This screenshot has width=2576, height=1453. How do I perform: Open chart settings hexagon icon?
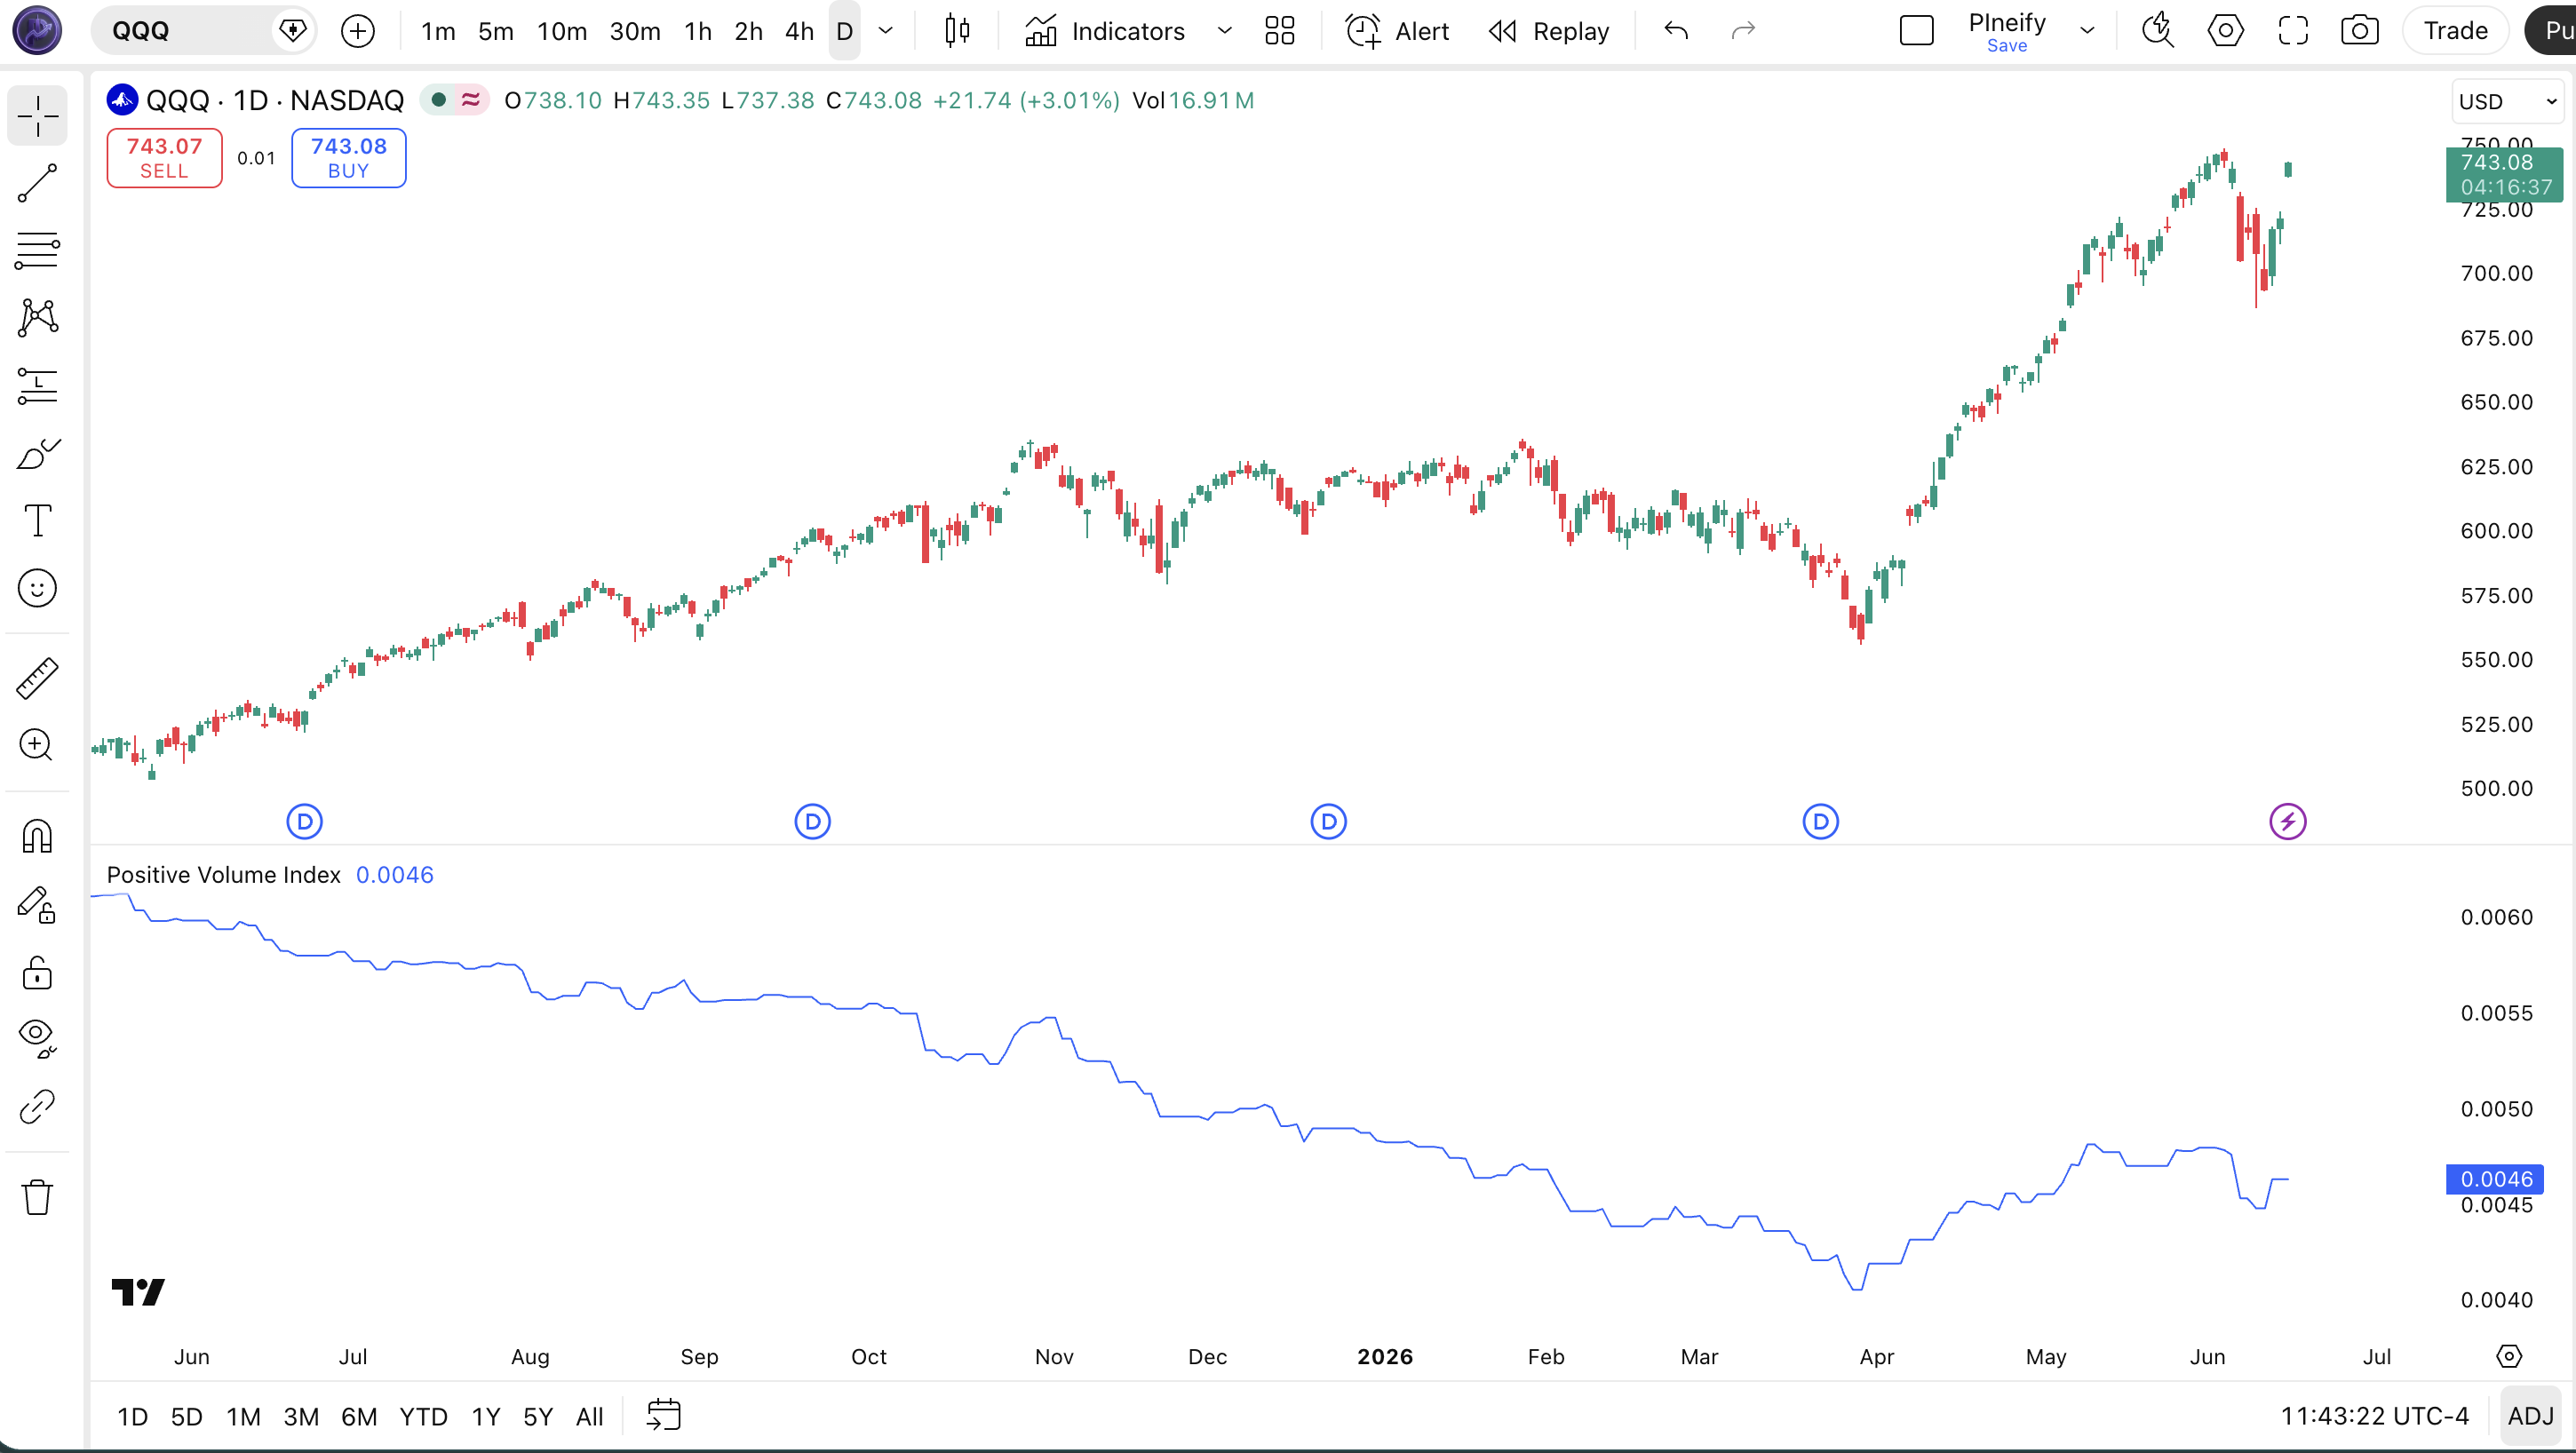(x=2225, y=31)
